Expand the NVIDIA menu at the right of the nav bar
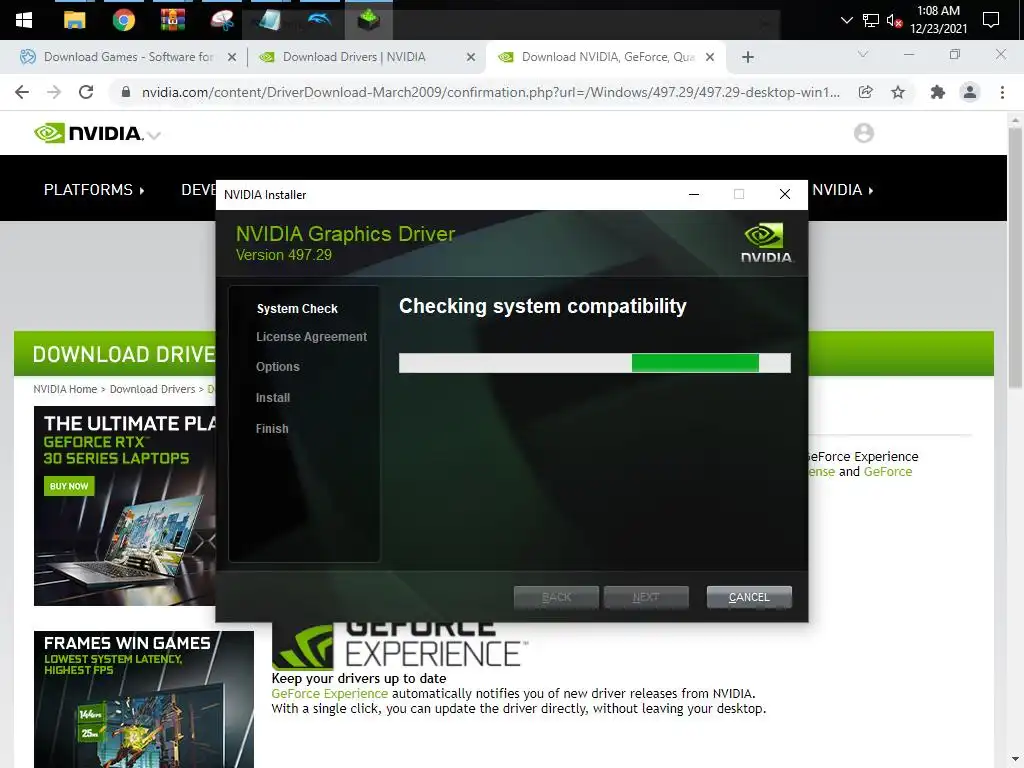Viewport: 1024px width, 768px height. click(843, 189)
